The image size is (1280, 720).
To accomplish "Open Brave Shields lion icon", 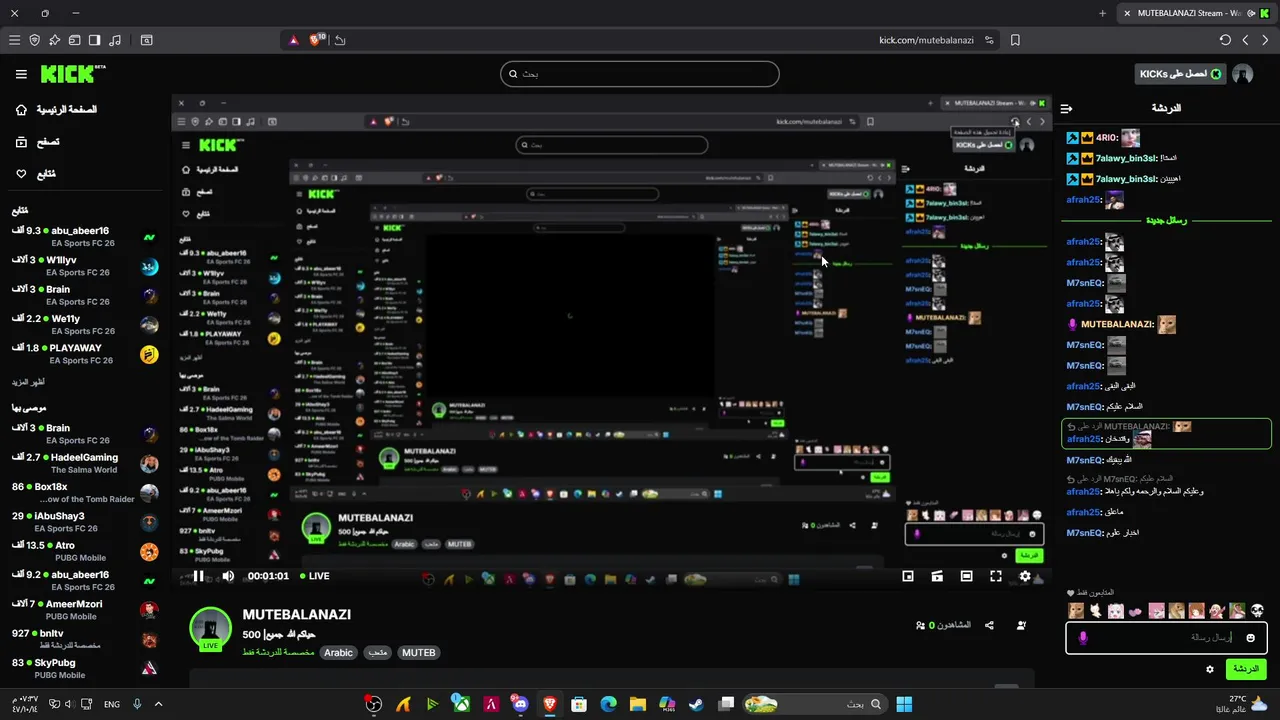I will 316,40.
